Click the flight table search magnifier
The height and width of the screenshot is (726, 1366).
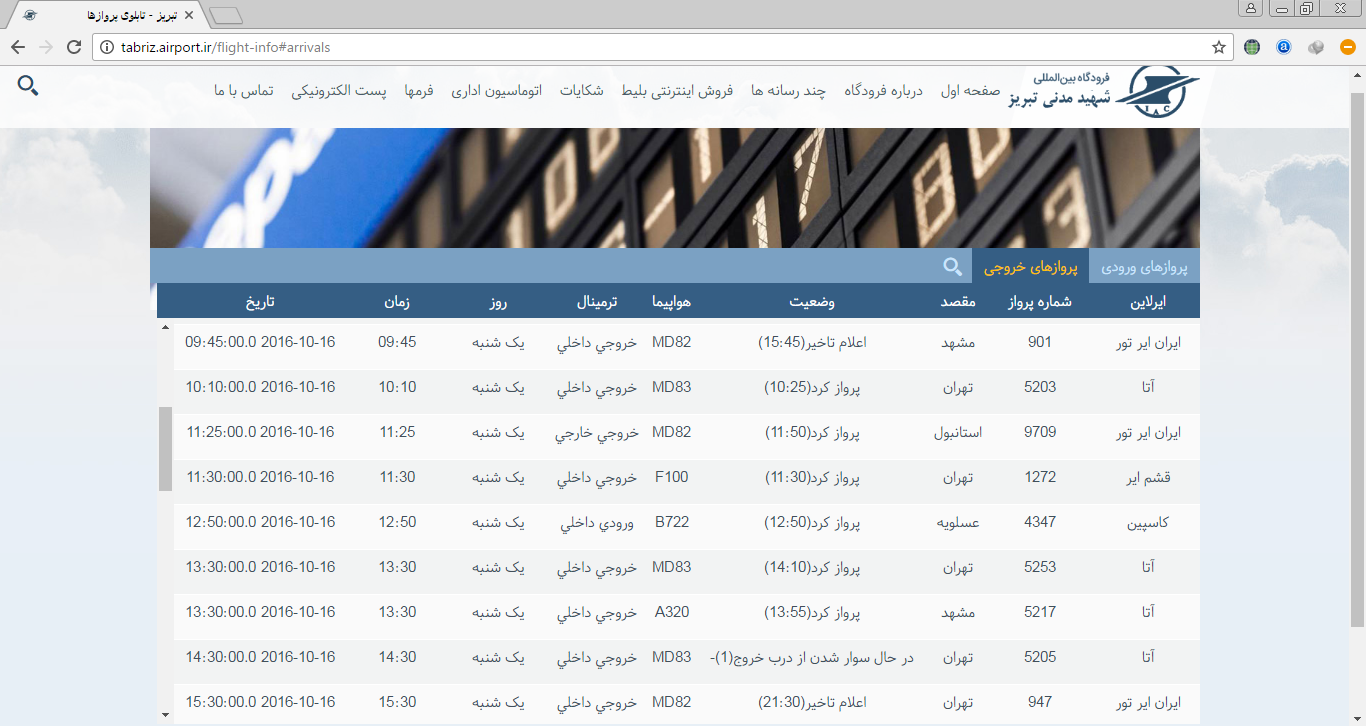click(953, 267)
